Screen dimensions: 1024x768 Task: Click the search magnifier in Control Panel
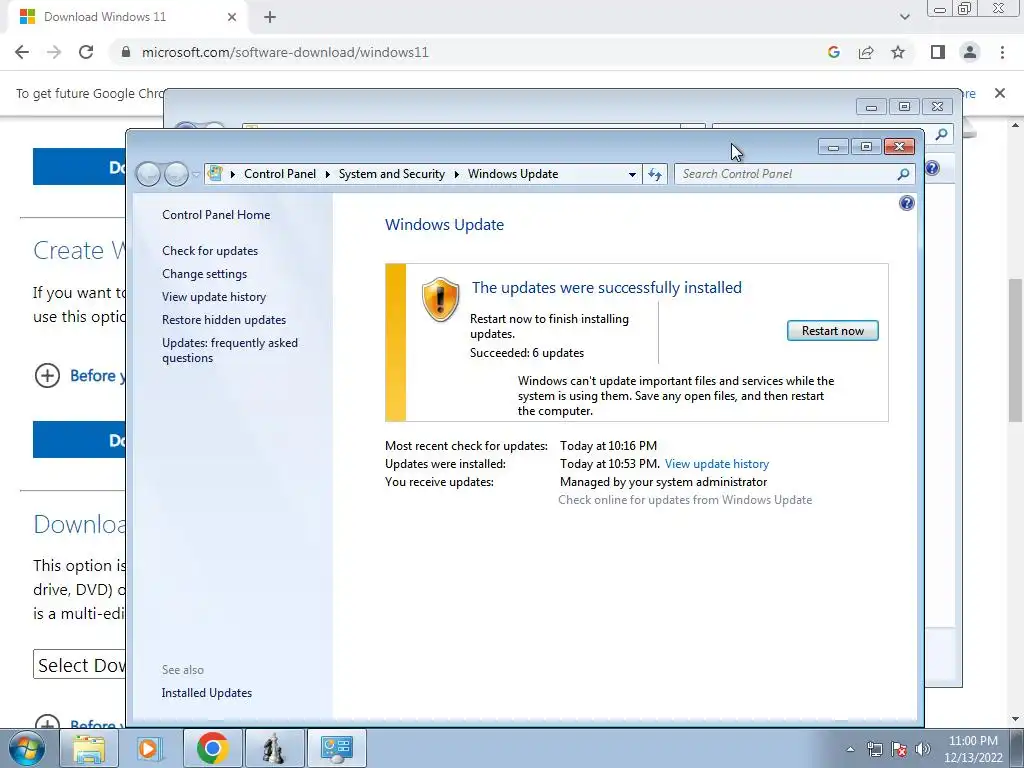(903, 174)
